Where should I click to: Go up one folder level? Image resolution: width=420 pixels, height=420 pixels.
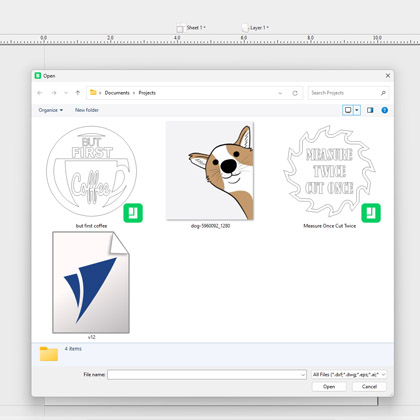78,93
